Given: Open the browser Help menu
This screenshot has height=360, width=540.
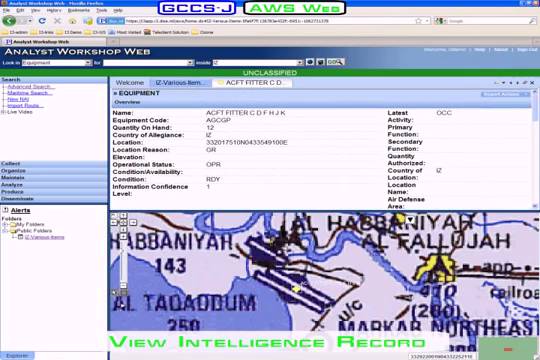Looking at the screenshot, I should pyautogui.click(x=118, y=10).
